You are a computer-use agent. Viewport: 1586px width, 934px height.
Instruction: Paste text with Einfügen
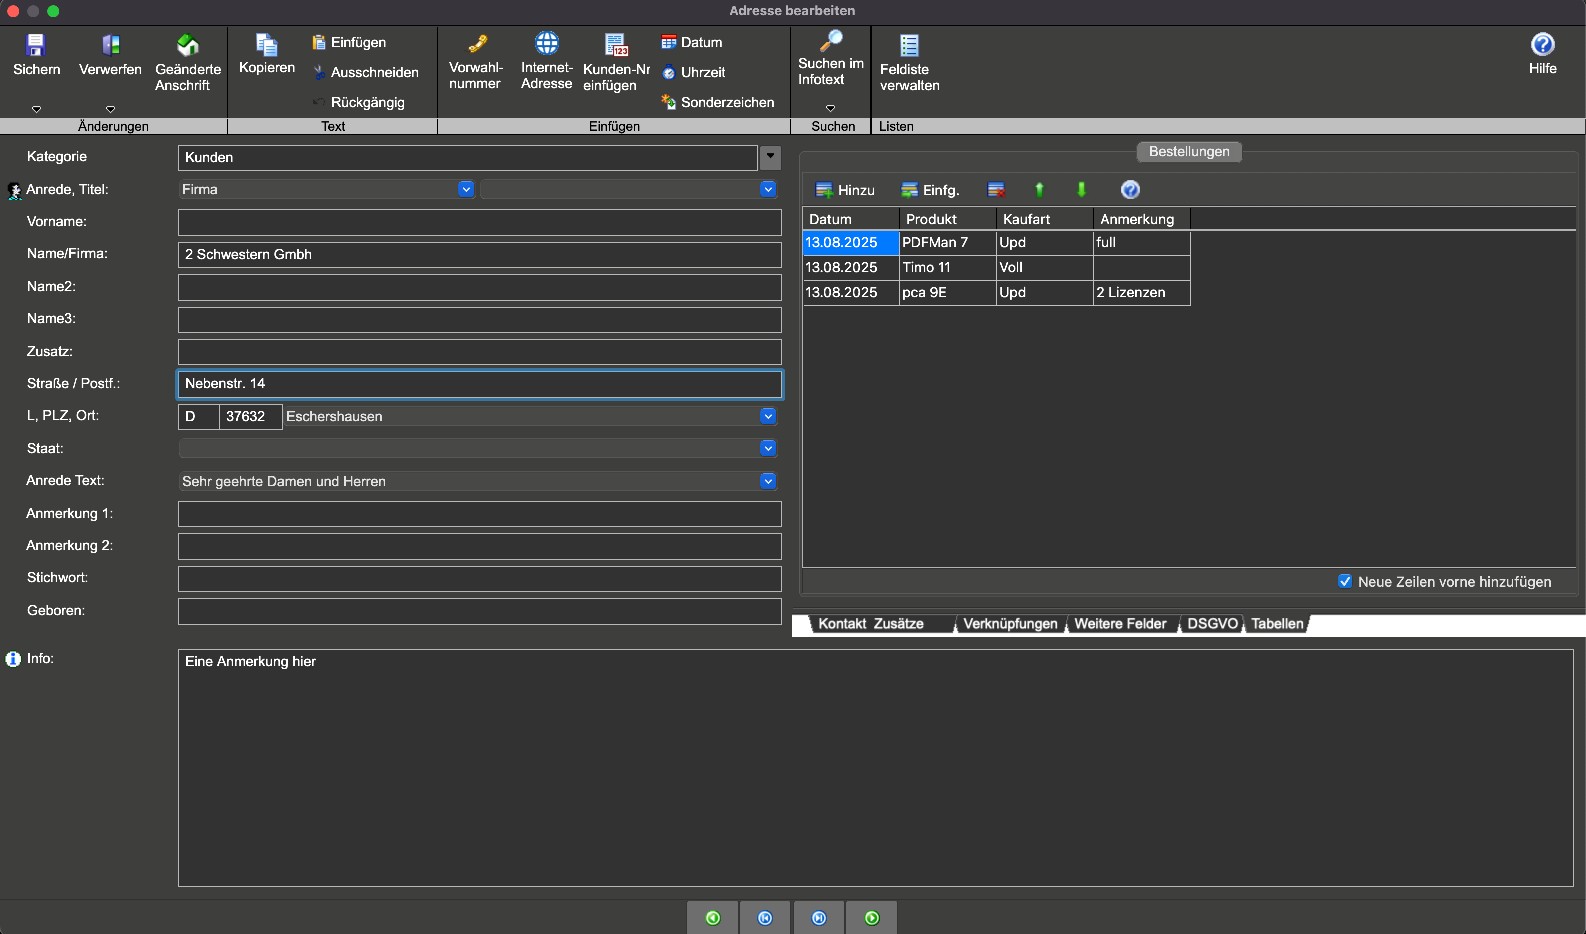348,42
